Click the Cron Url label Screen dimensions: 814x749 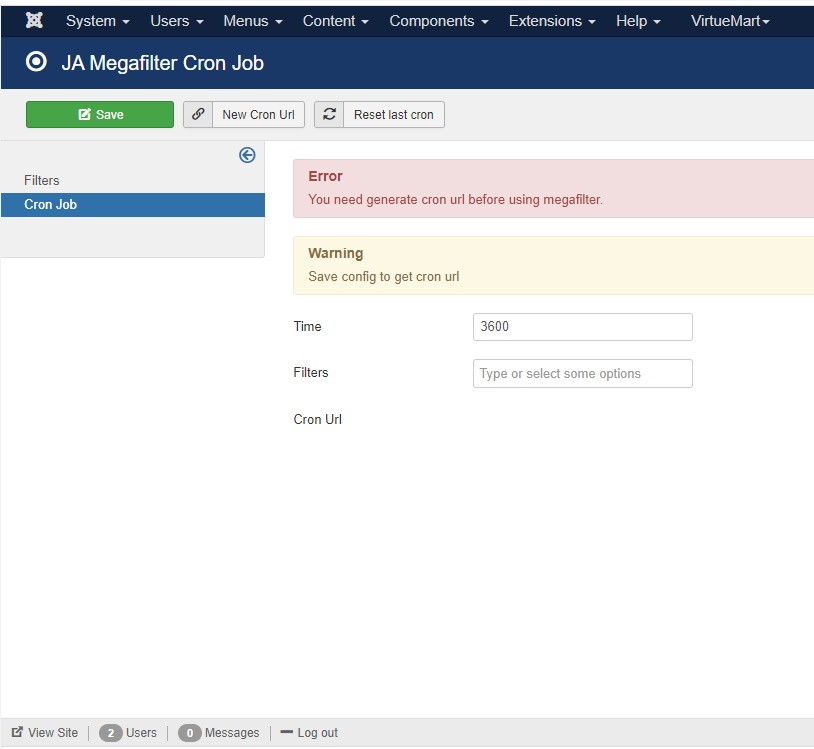pos(317,419)
